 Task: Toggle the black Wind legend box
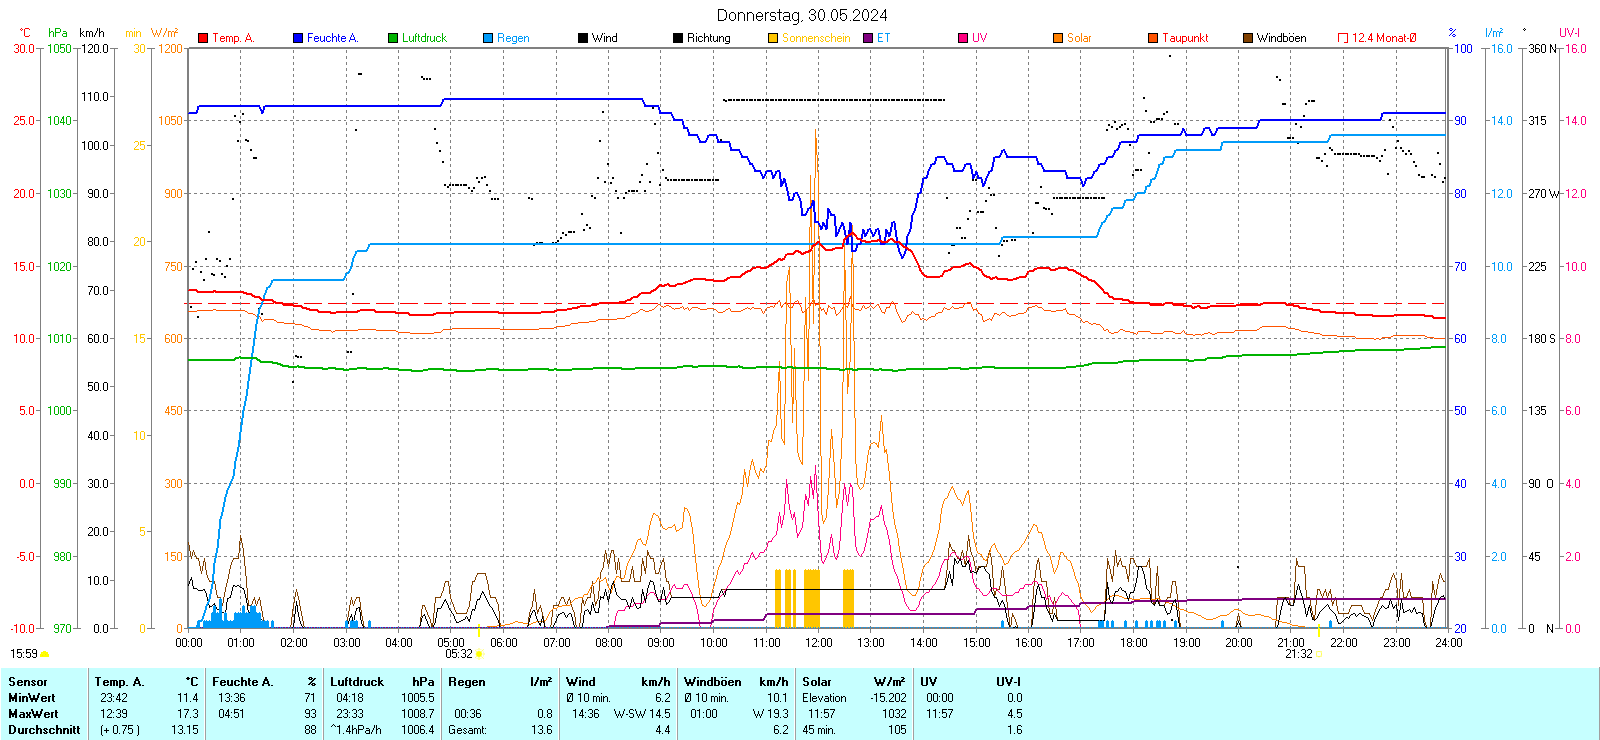pyautogui.click(x=583, y=38)
